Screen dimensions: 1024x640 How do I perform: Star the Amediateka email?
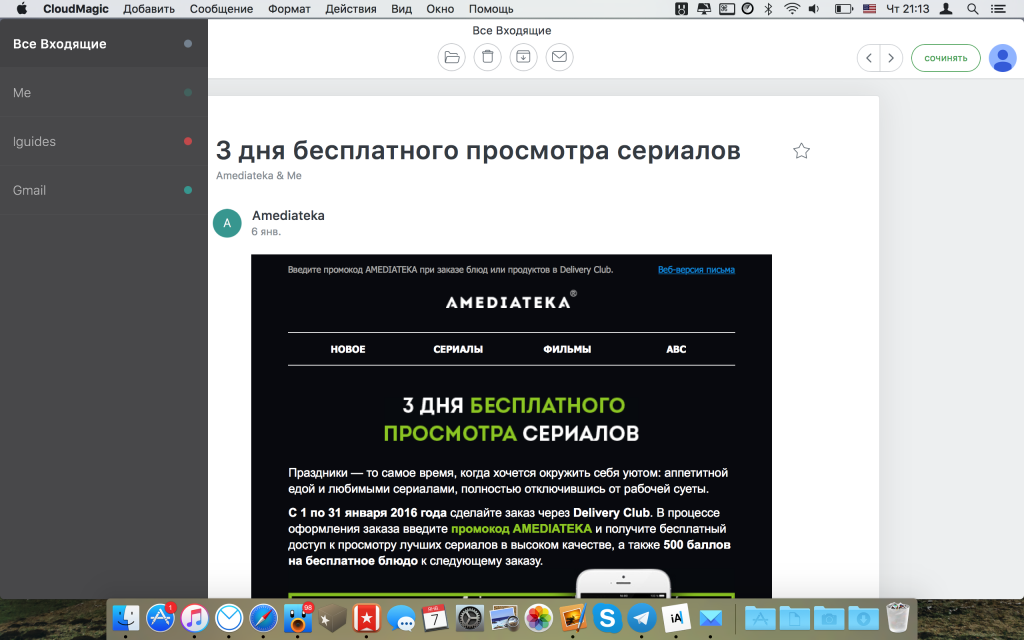point(801,151)
